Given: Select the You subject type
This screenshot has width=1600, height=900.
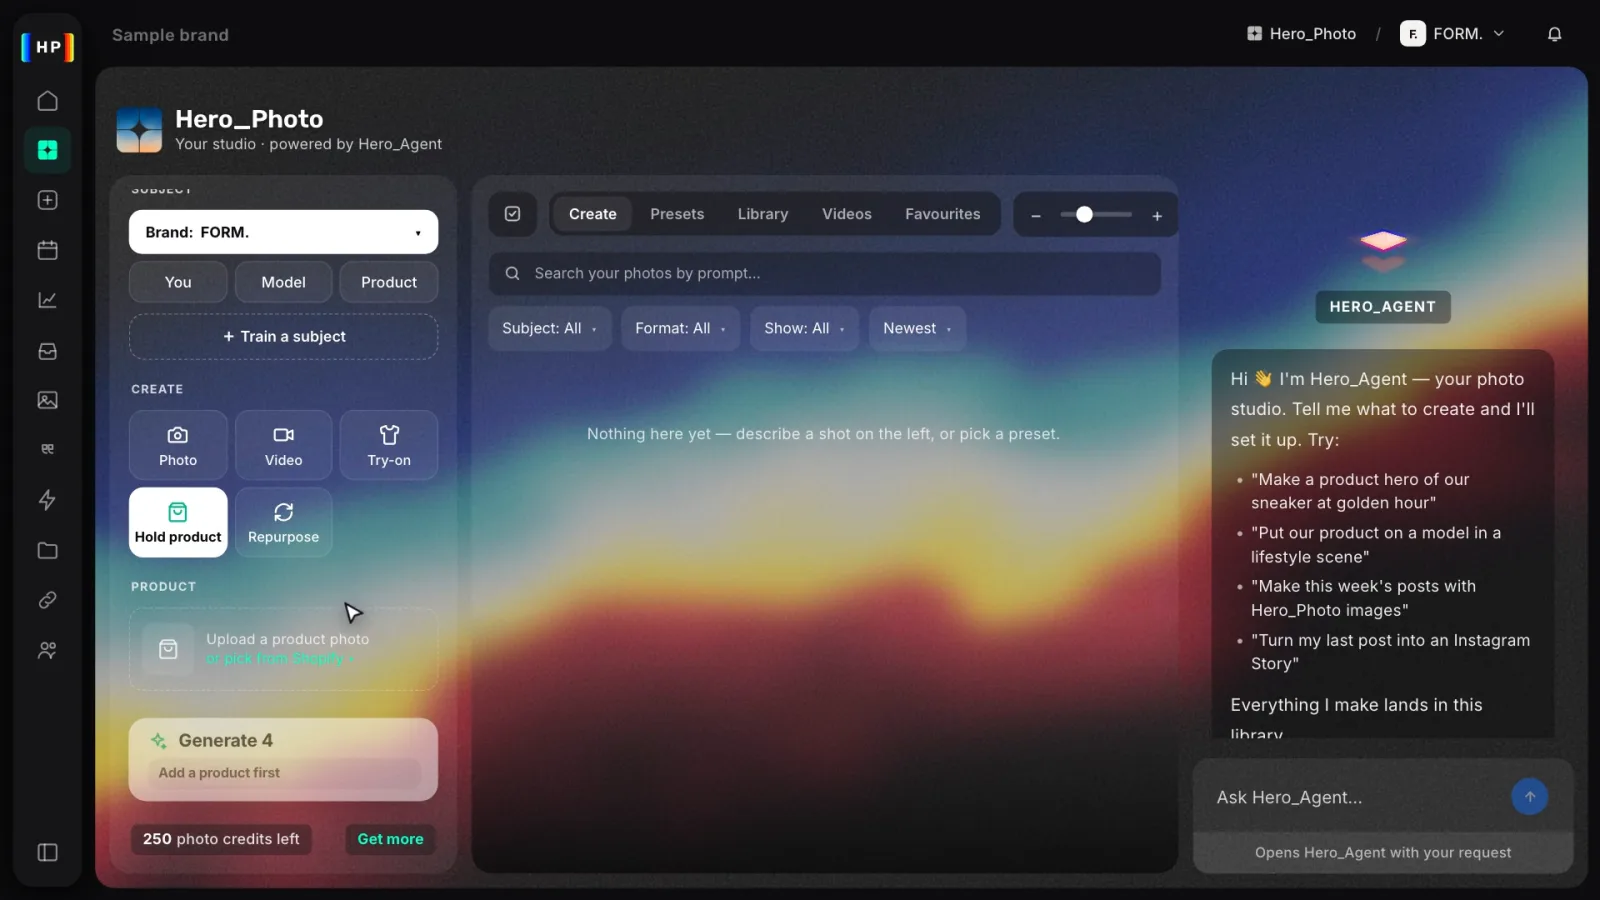Looking at the screenshot, I should 178,282.
